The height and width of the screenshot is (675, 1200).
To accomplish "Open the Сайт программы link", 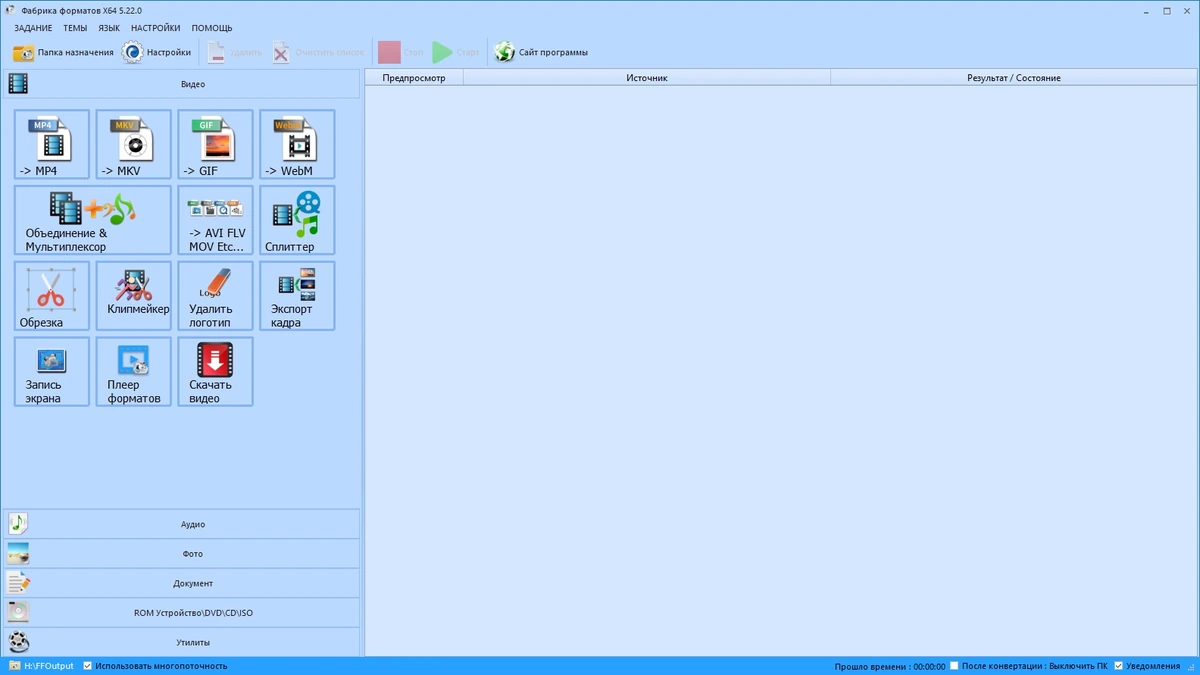I will coord(541,52).
